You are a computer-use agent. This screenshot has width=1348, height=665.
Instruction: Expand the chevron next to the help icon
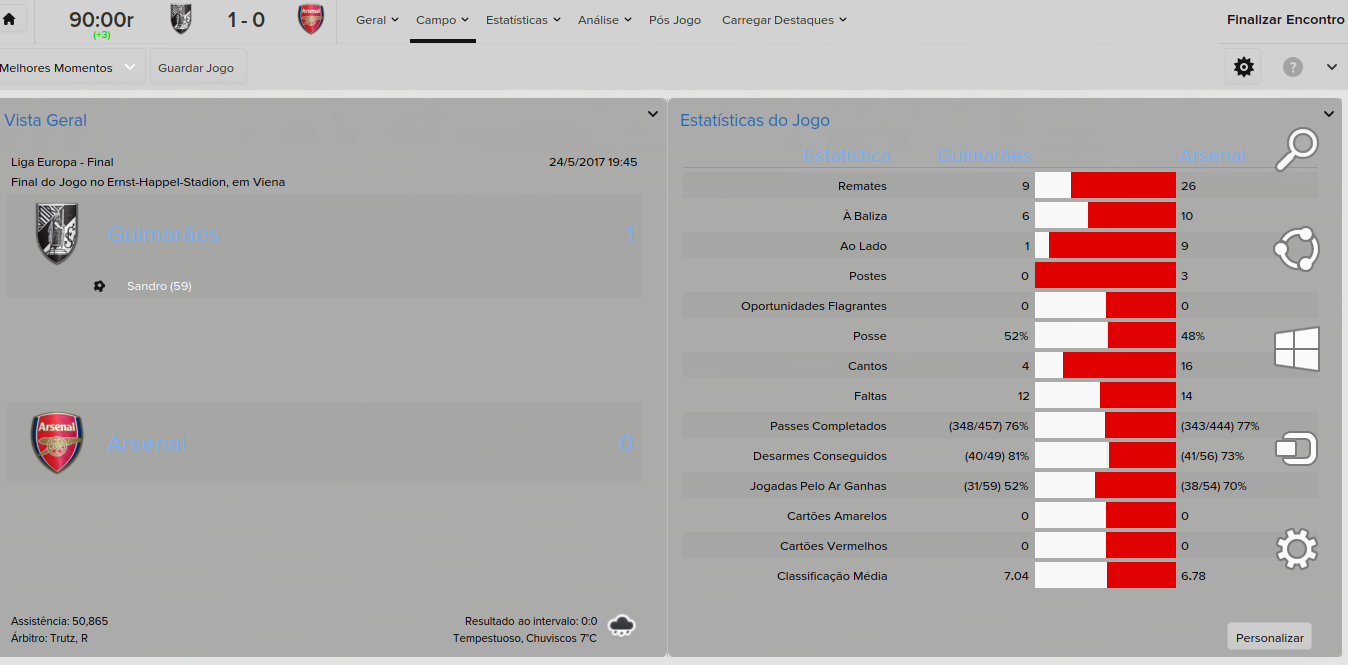click(1332, 67)
